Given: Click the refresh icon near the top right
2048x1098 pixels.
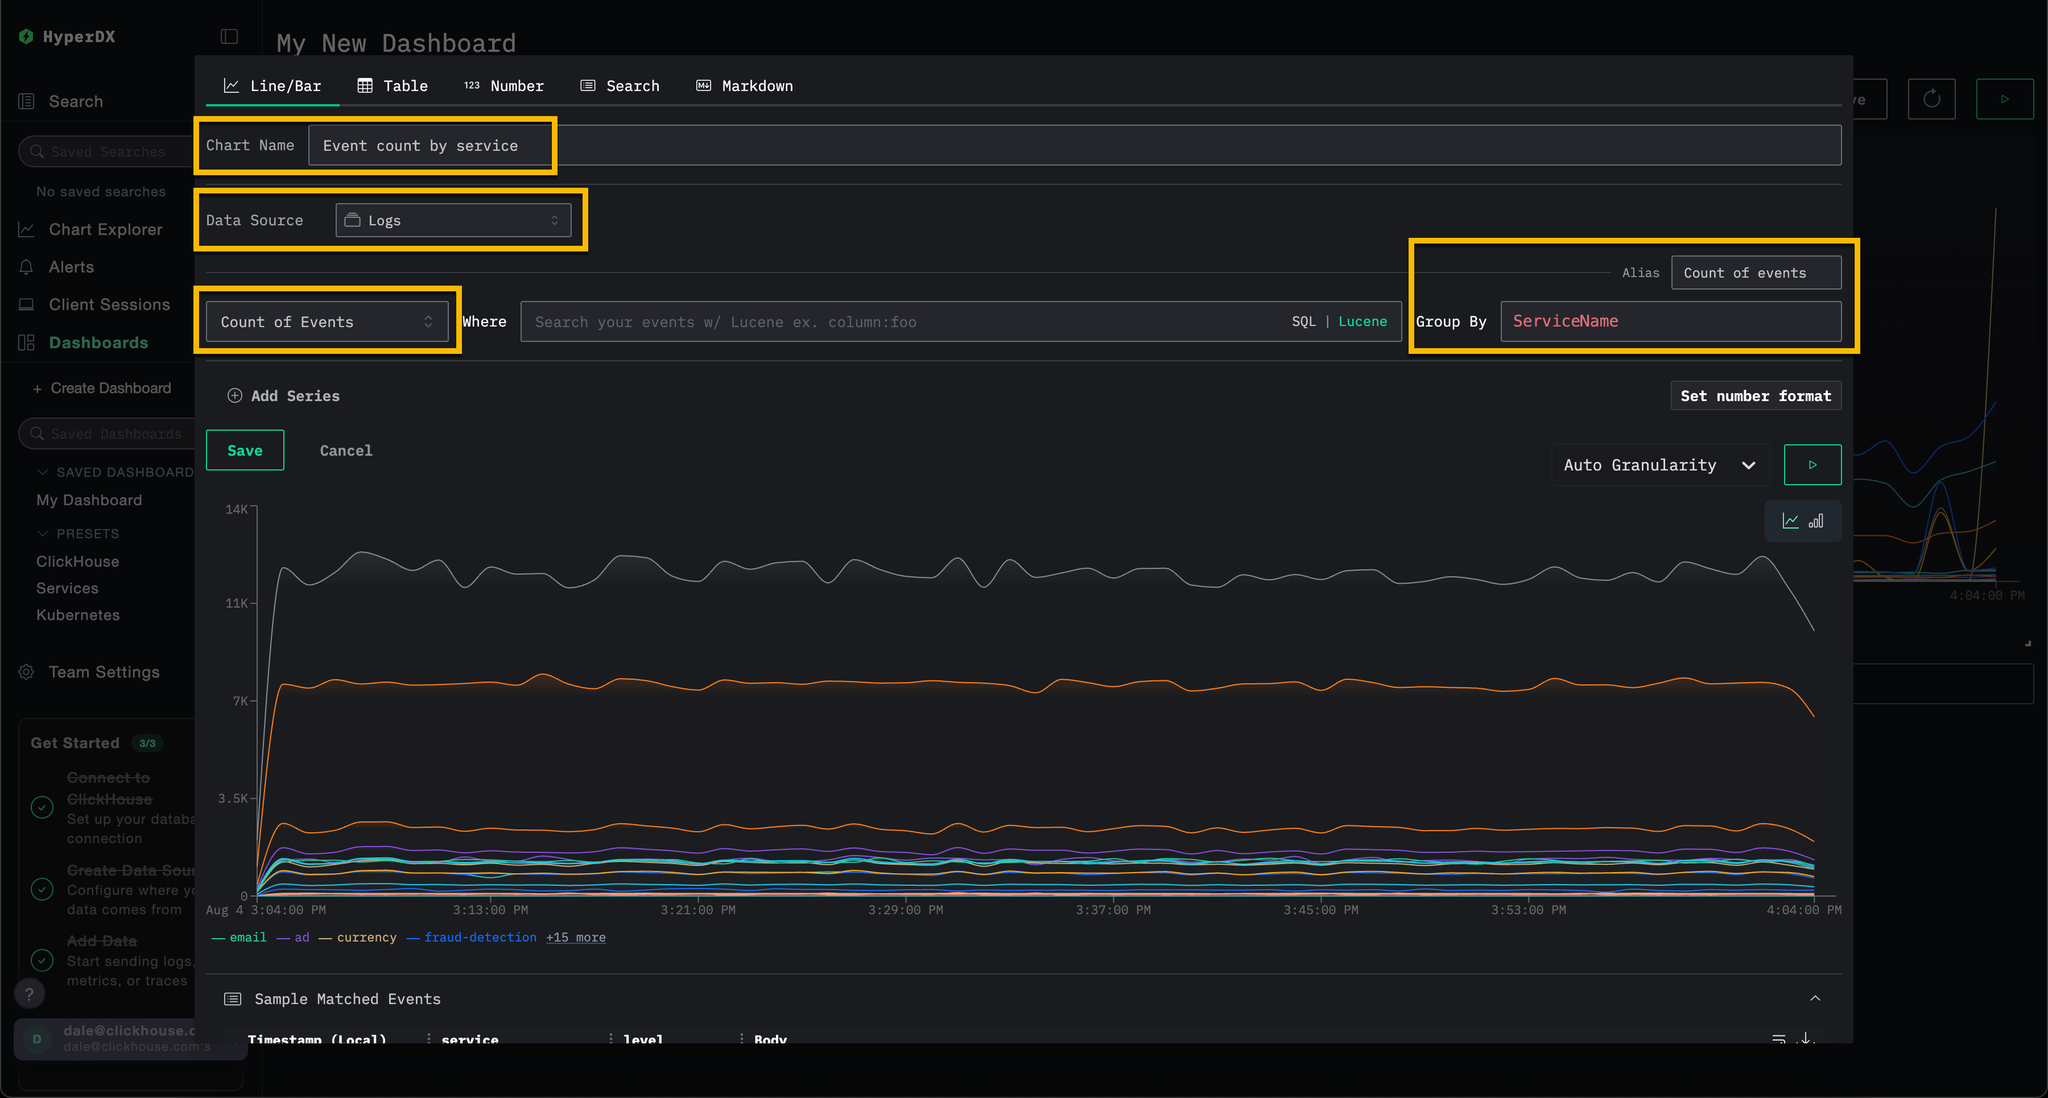Looking at the screenshot, I should 1931,98.
